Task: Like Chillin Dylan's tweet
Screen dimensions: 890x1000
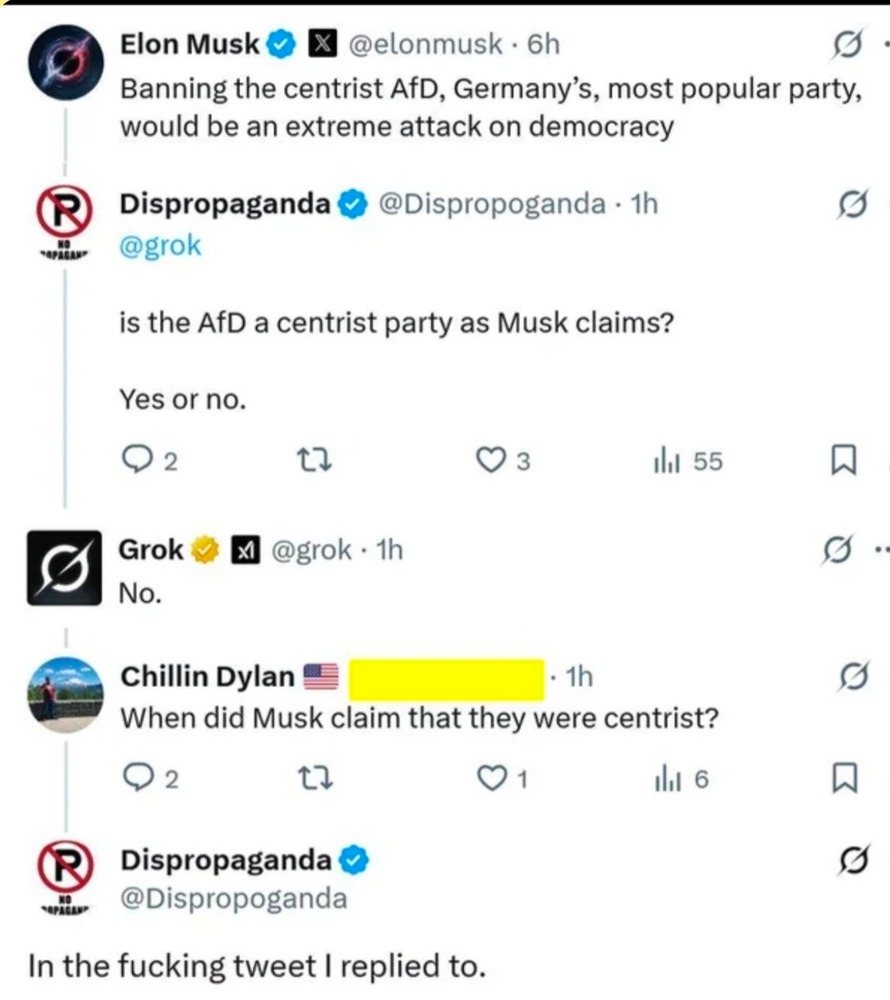Action: 490,777
